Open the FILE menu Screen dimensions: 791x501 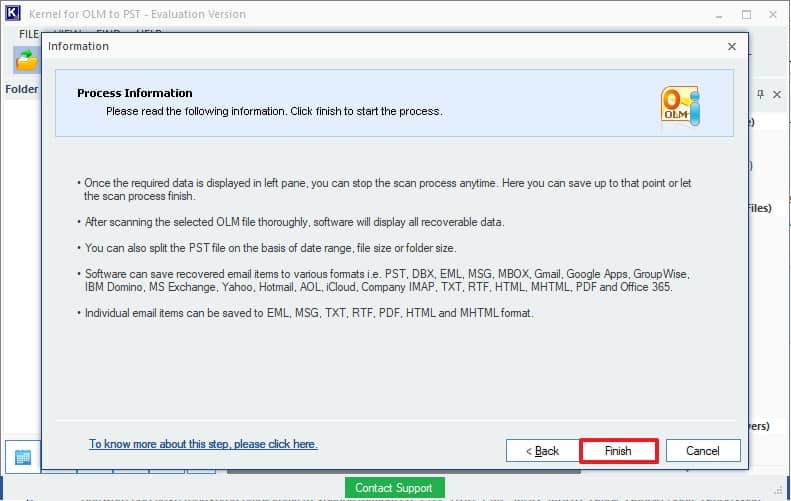click(x=29, y=34)
